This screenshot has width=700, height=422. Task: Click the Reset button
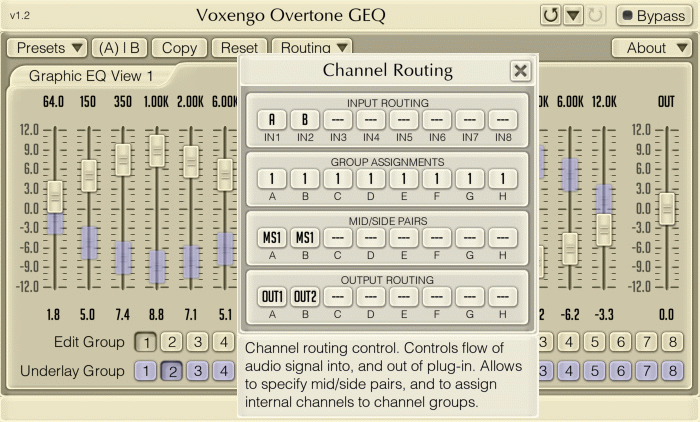(239, 48)
